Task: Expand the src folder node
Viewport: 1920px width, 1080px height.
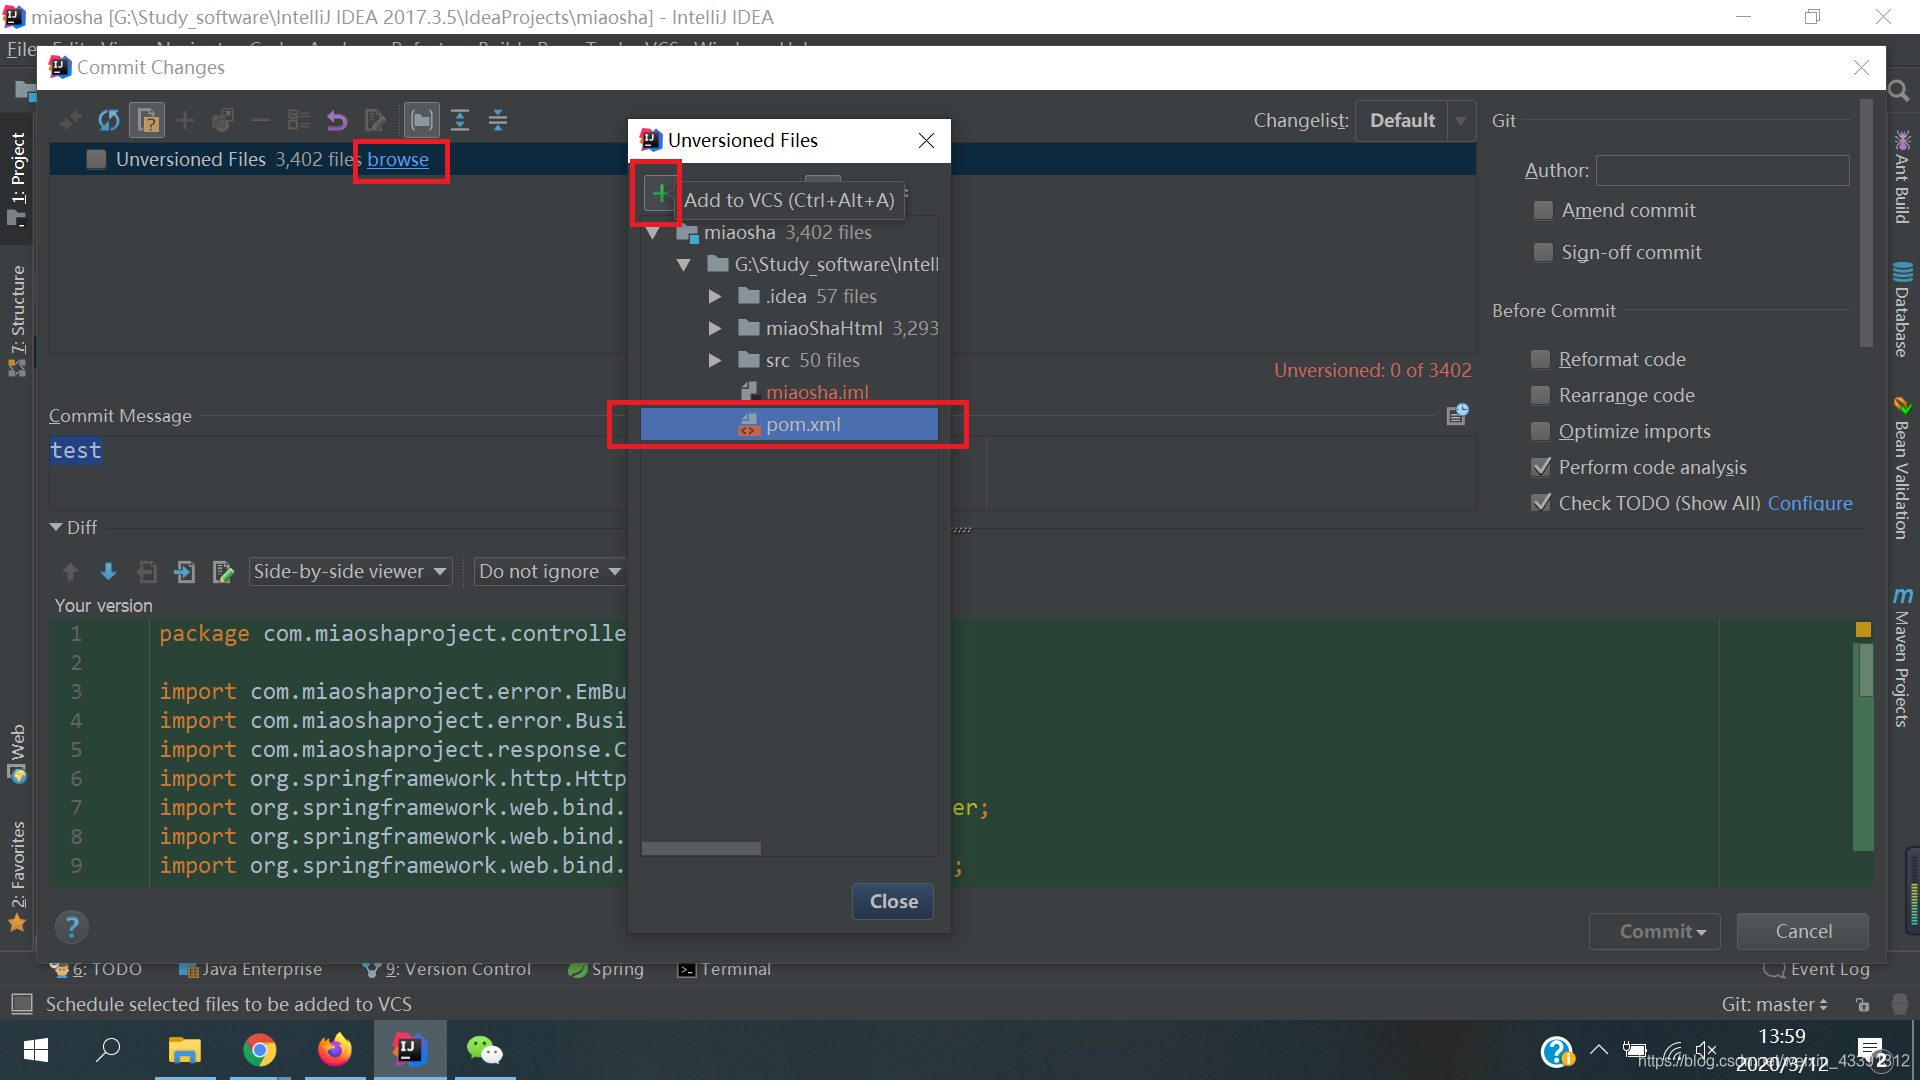Action: (715, 361)
